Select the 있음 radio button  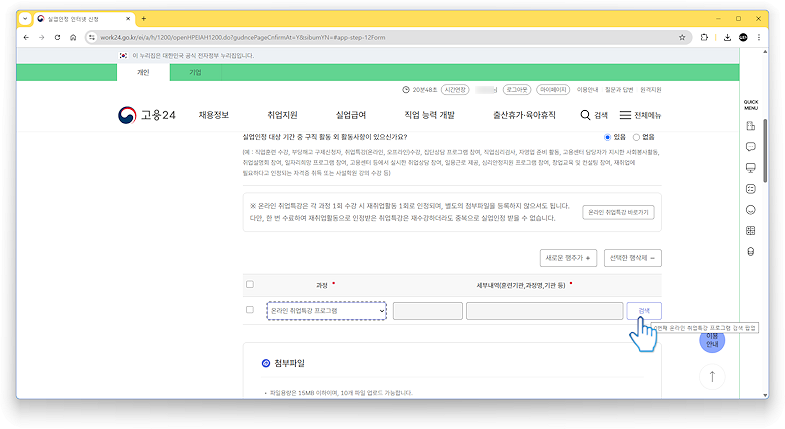point(608,137)
